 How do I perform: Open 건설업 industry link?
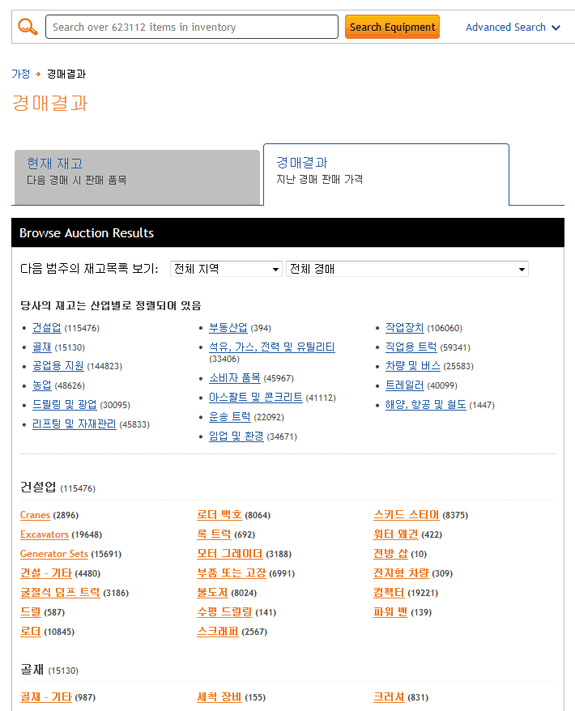[46, 327]
